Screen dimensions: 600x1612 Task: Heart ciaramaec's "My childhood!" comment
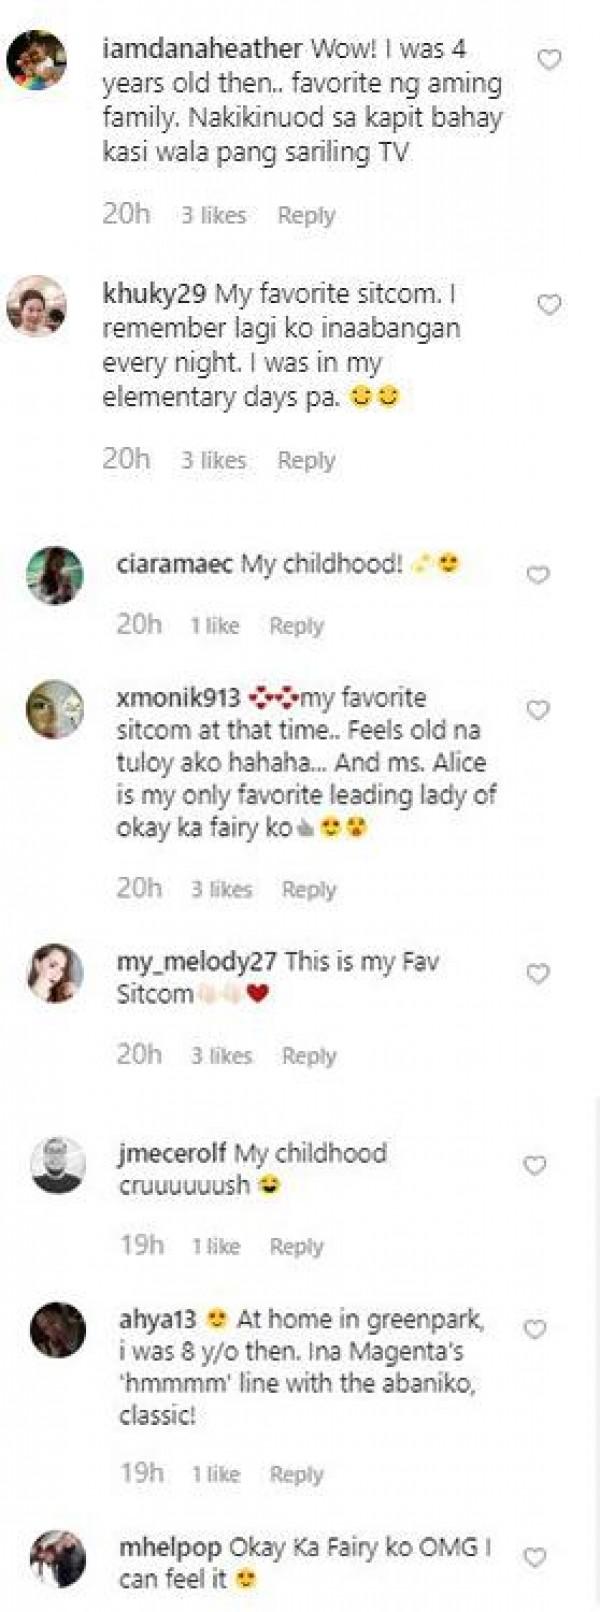(538, 575)
